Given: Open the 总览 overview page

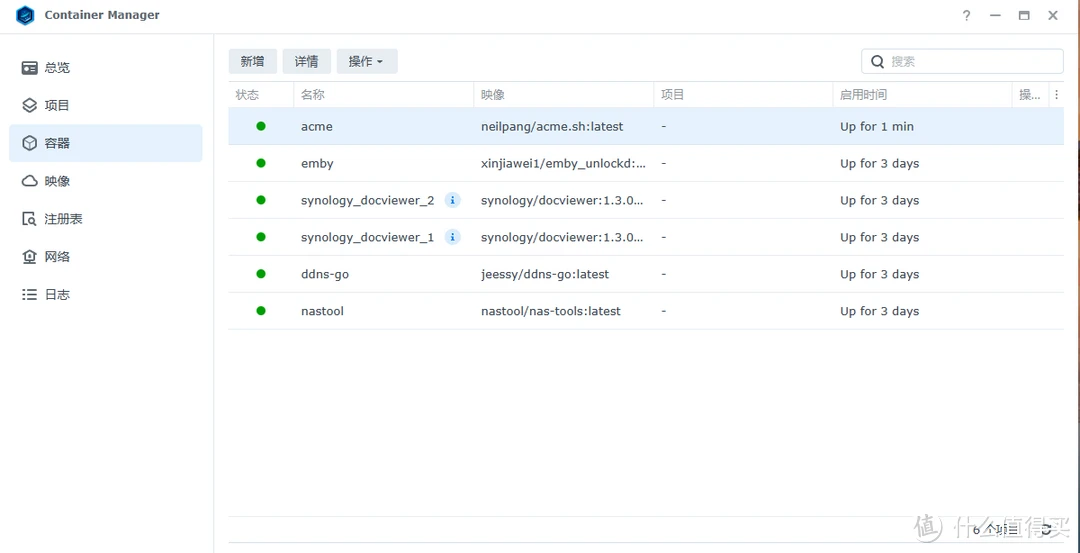Looking at the screenshot, I should pyautogui.click(x=105, y=67).
